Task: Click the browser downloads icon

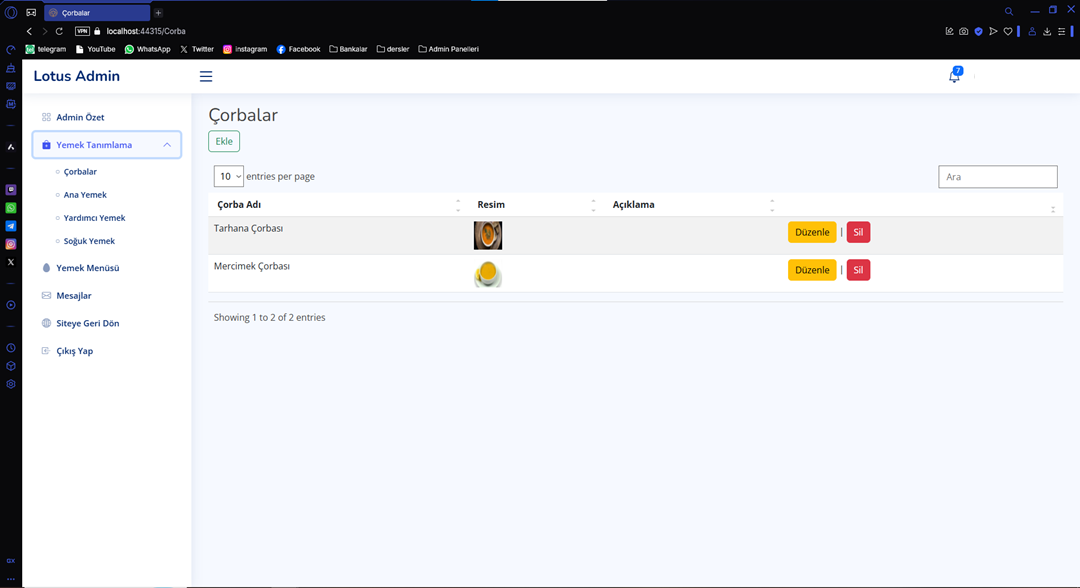Action: (x=1047, y=31)
